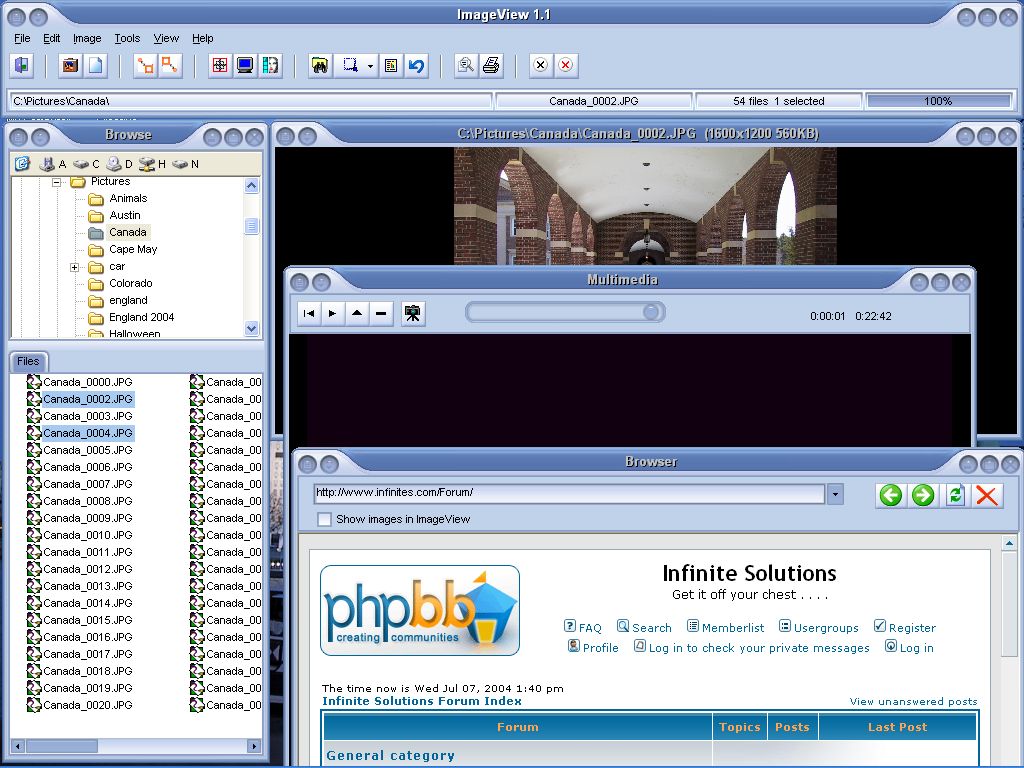Collapse the Pictures folder node

click(x=57, y=182)
